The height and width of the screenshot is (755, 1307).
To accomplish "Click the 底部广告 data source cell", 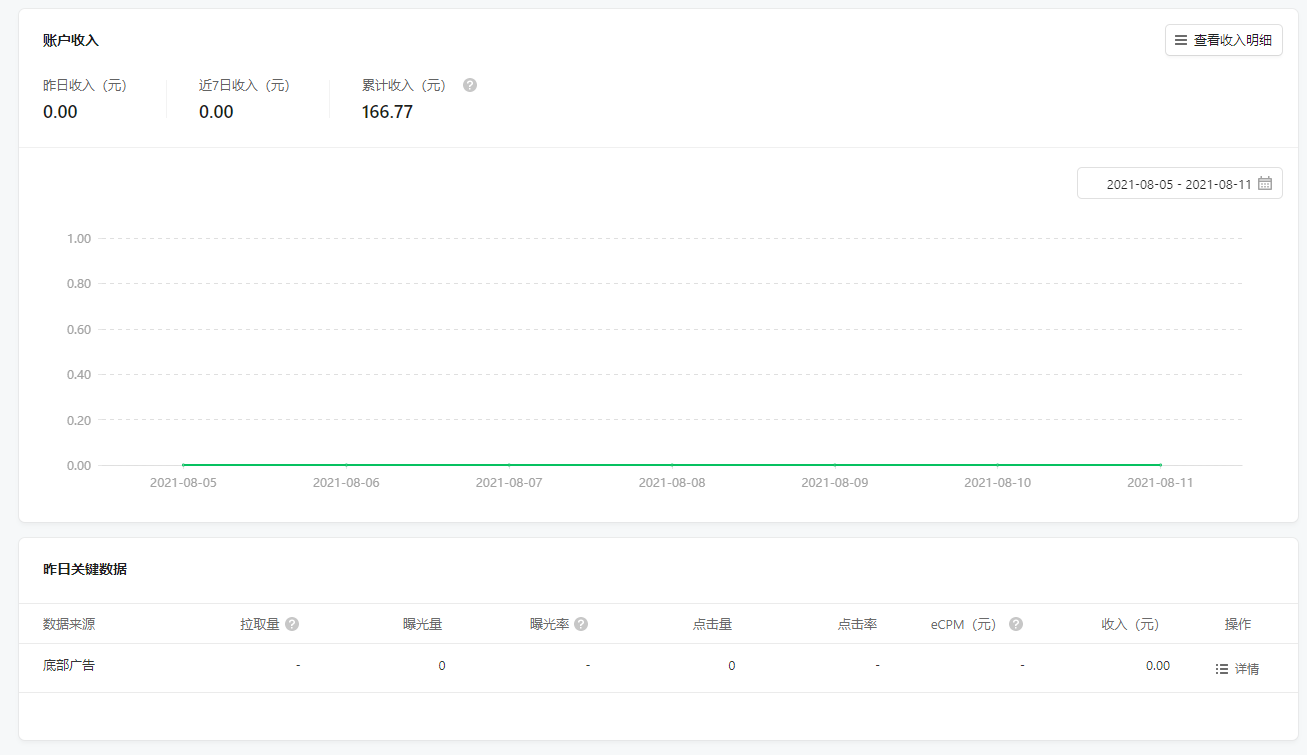I will coord(69,666).
